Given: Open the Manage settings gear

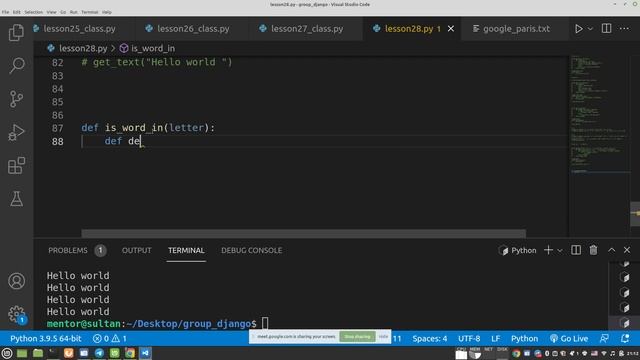Looking at the screenshot, I should pyautogui.click(x=16, y=314).
